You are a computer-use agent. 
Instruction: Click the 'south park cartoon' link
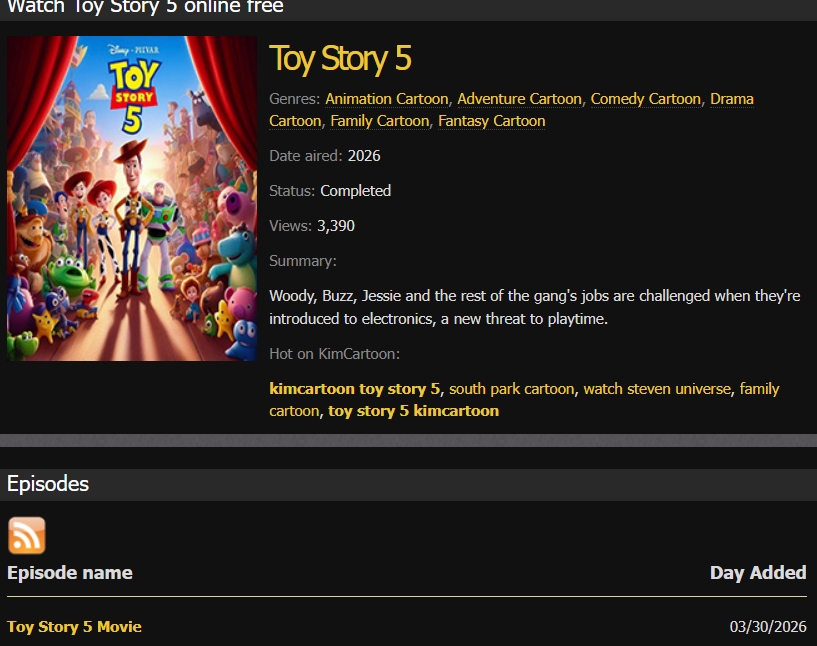point(512,389)
